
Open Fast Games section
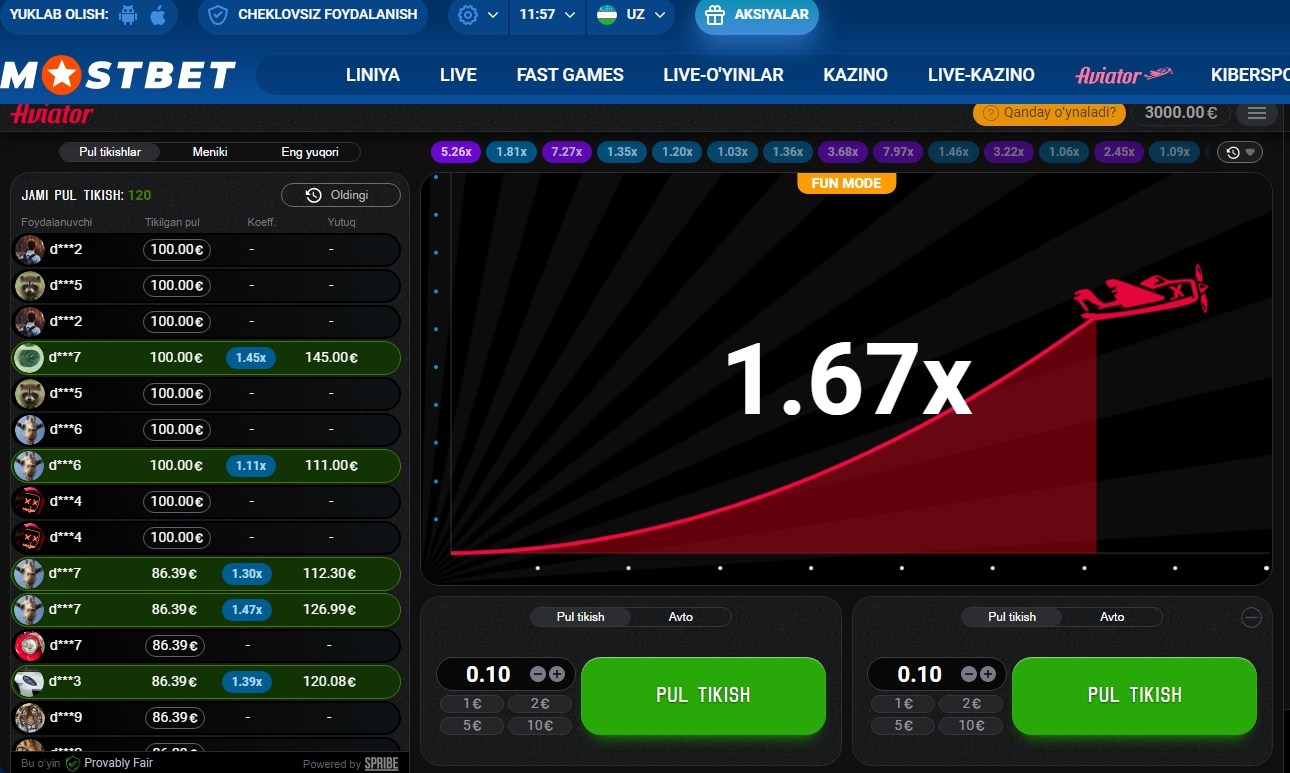click(570, 75)
